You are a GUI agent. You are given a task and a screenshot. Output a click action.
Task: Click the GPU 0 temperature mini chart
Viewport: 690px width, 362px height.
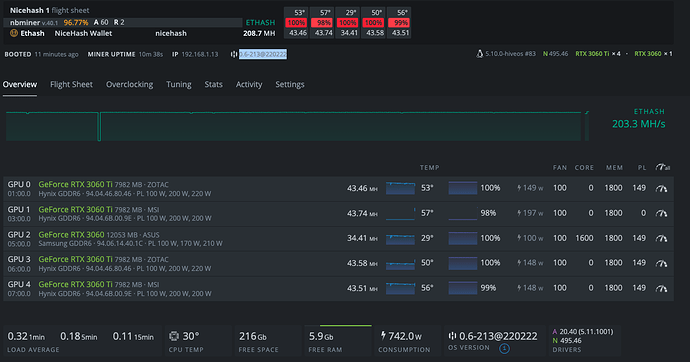[400, 188]
